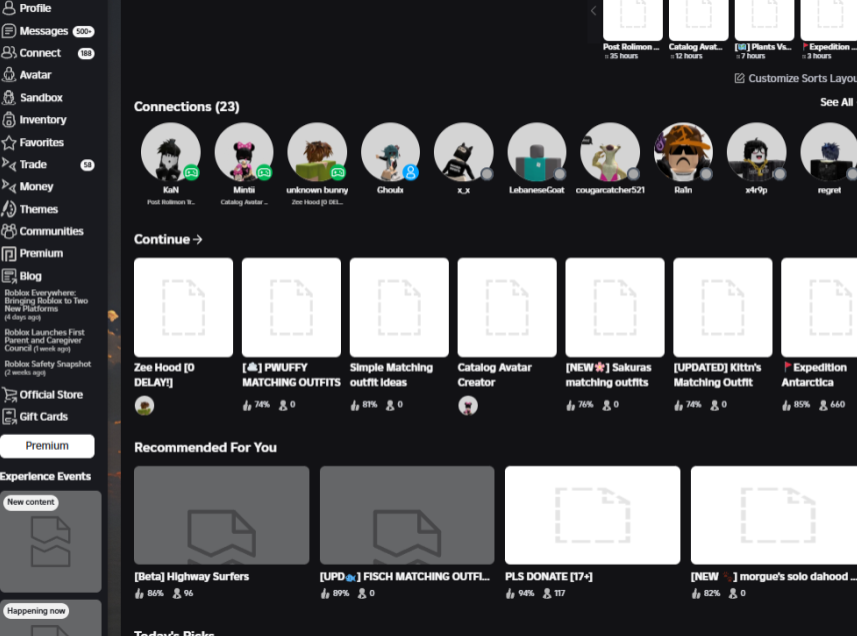Open PWUFFY MATCHING OUTFITS tile
The image size is (857, 636).
click(x=291, y=308)
